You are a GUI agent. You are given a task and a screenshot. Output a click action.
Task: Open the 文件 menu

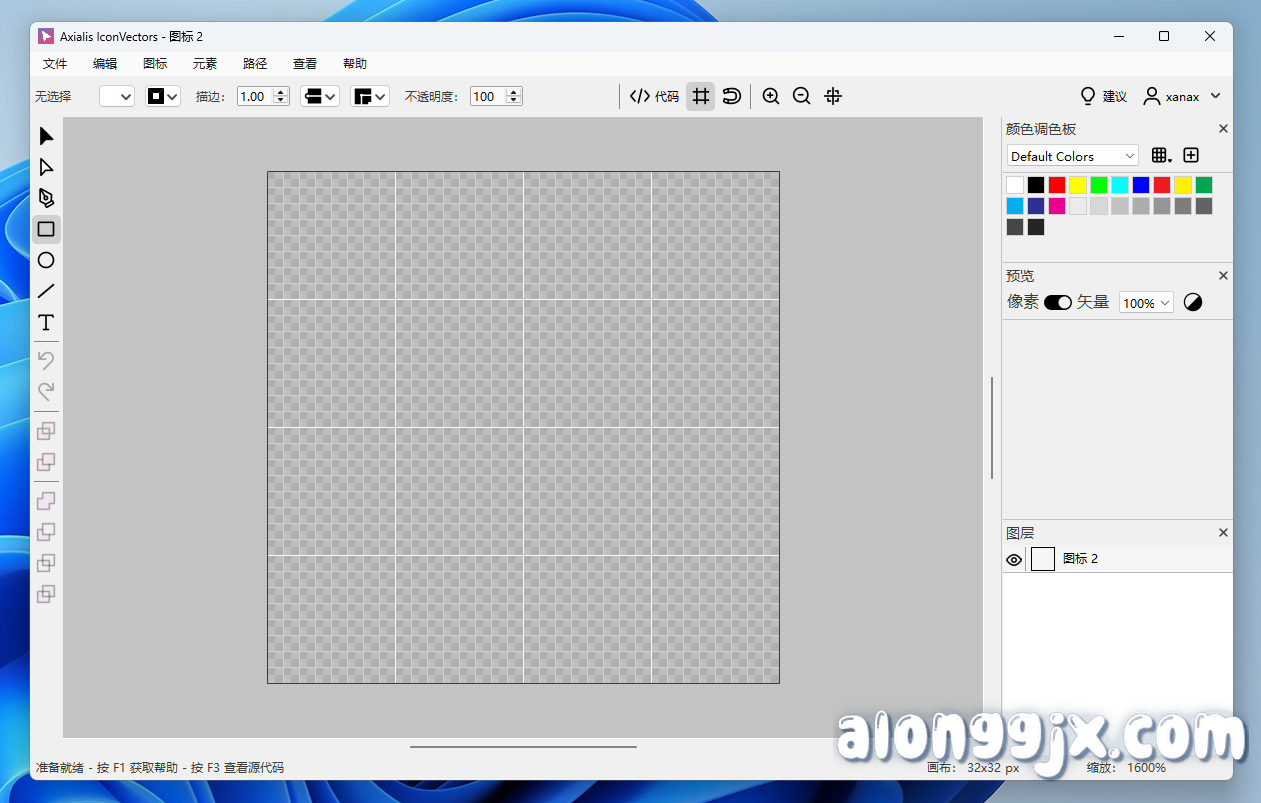coord(55,63)
